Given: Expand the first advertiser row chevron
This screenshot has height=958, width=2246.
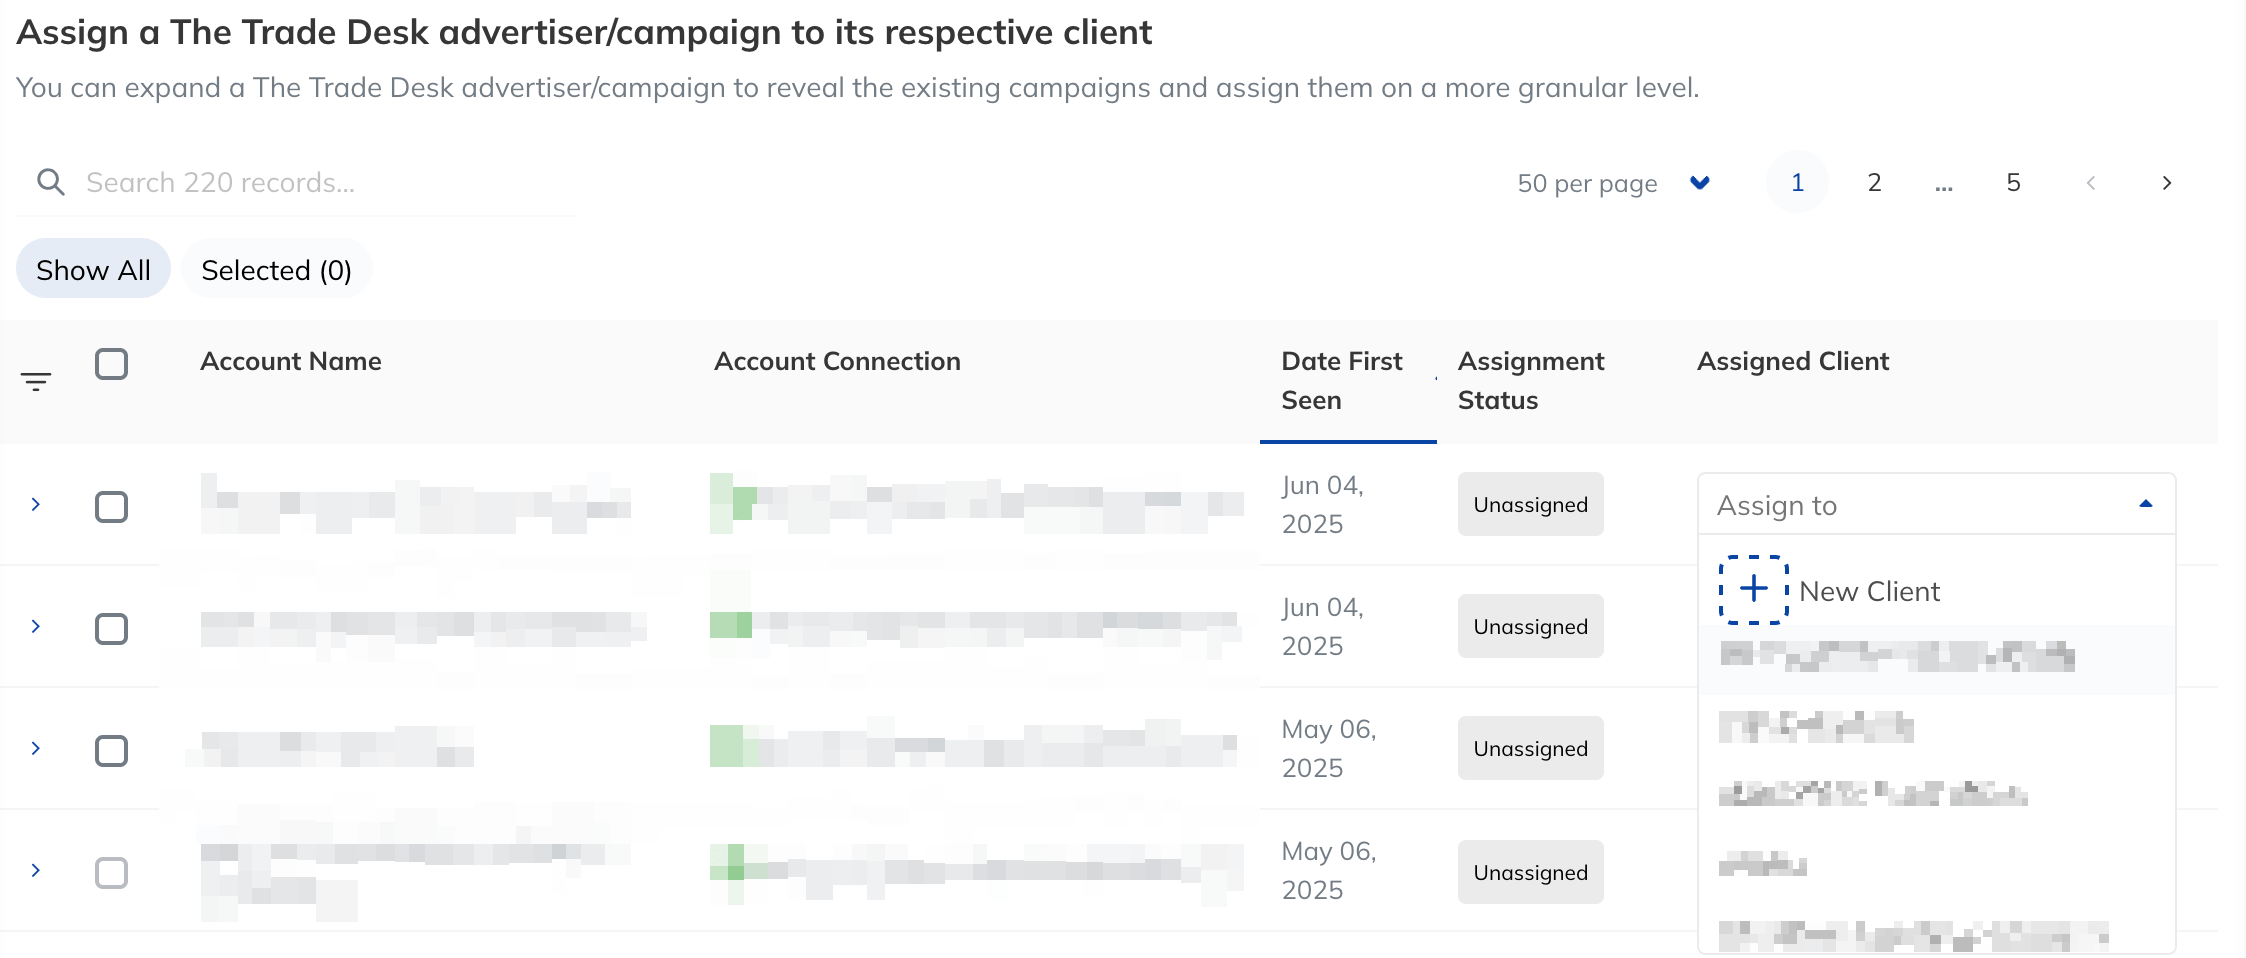Looking at the screenshot, I should (36, 505).
